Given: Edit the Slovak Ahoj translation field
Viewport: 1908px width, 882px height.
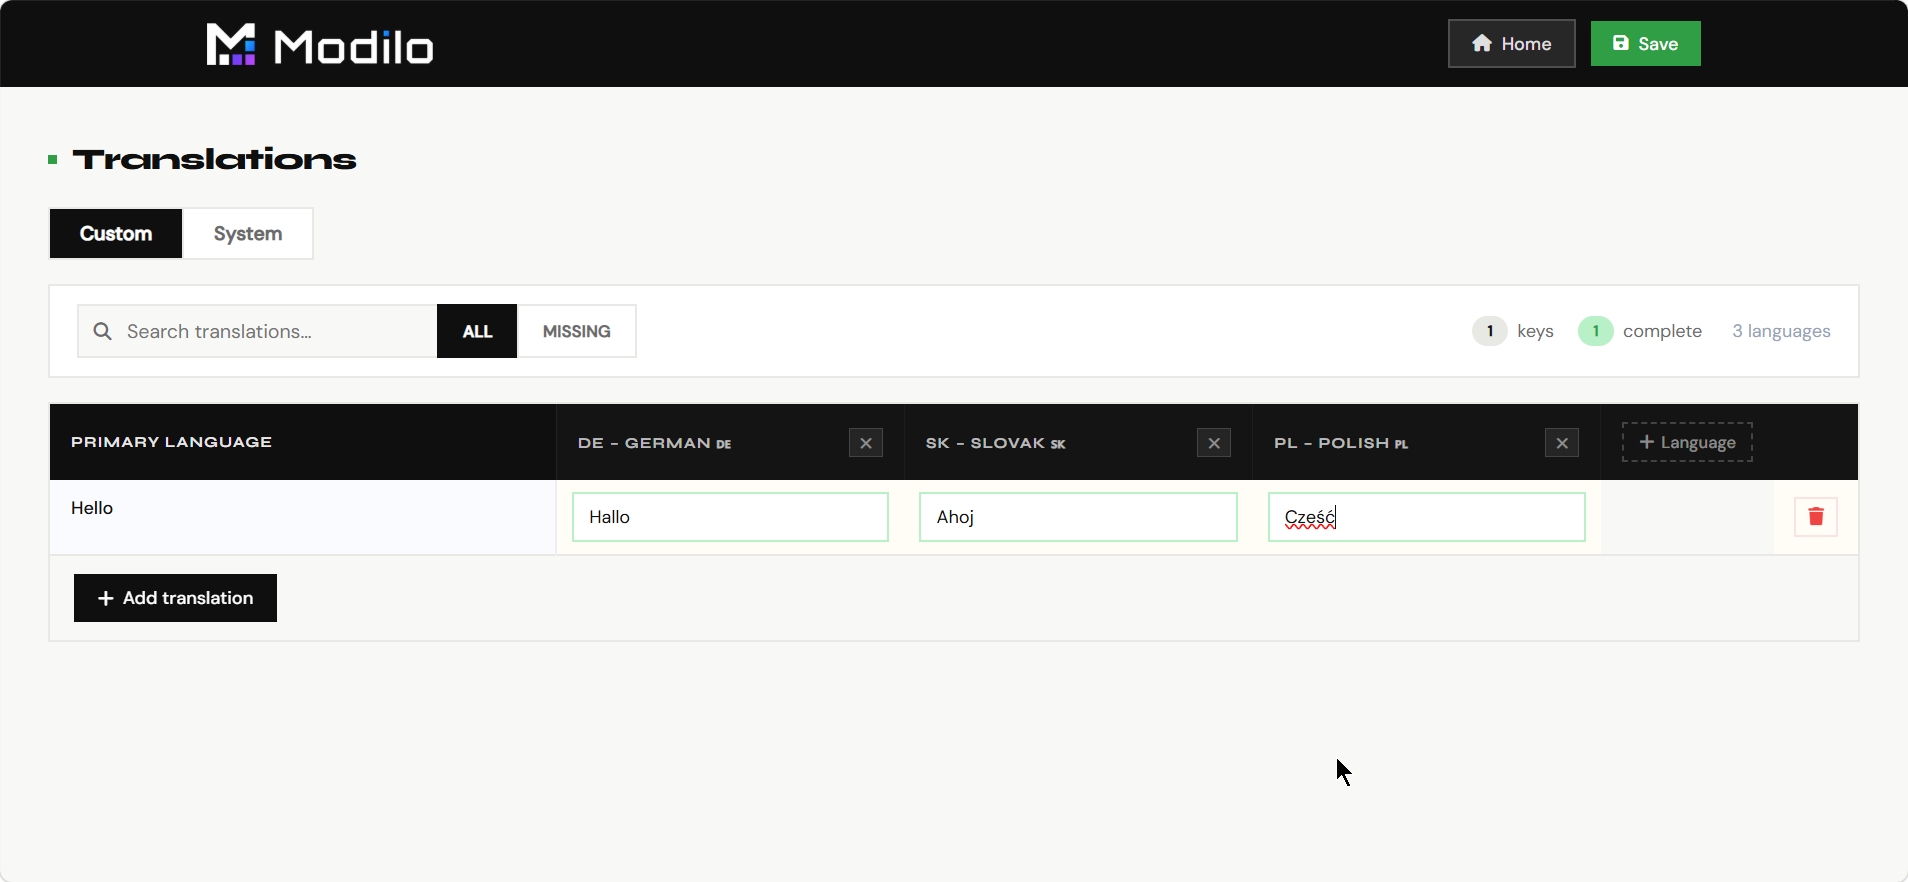Looking at the screenshot, I should click(1078, 517).
